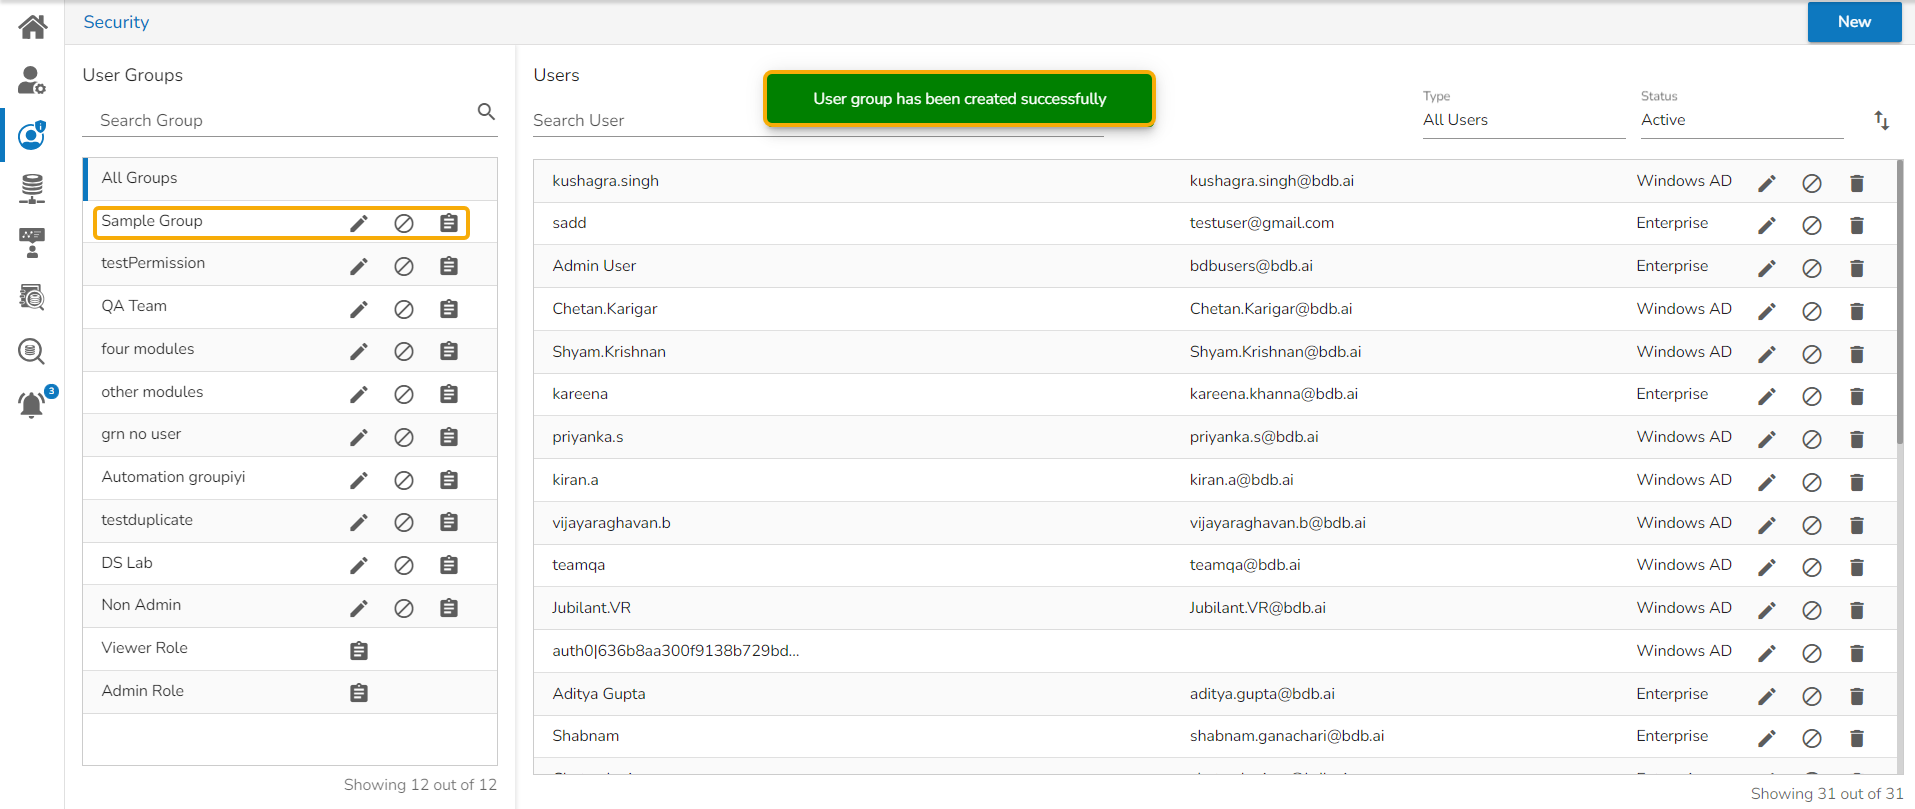Edit the Sample Group pencil icon

[x=359, y=223]
